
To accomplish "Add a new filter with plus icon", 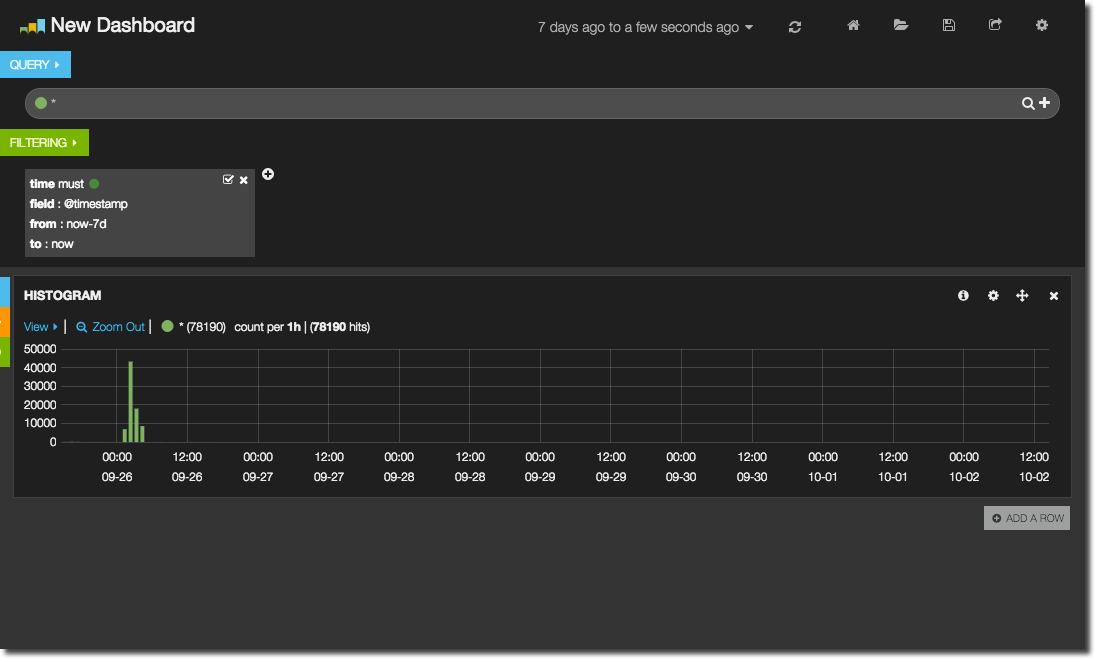I will (x=268, y=174).
